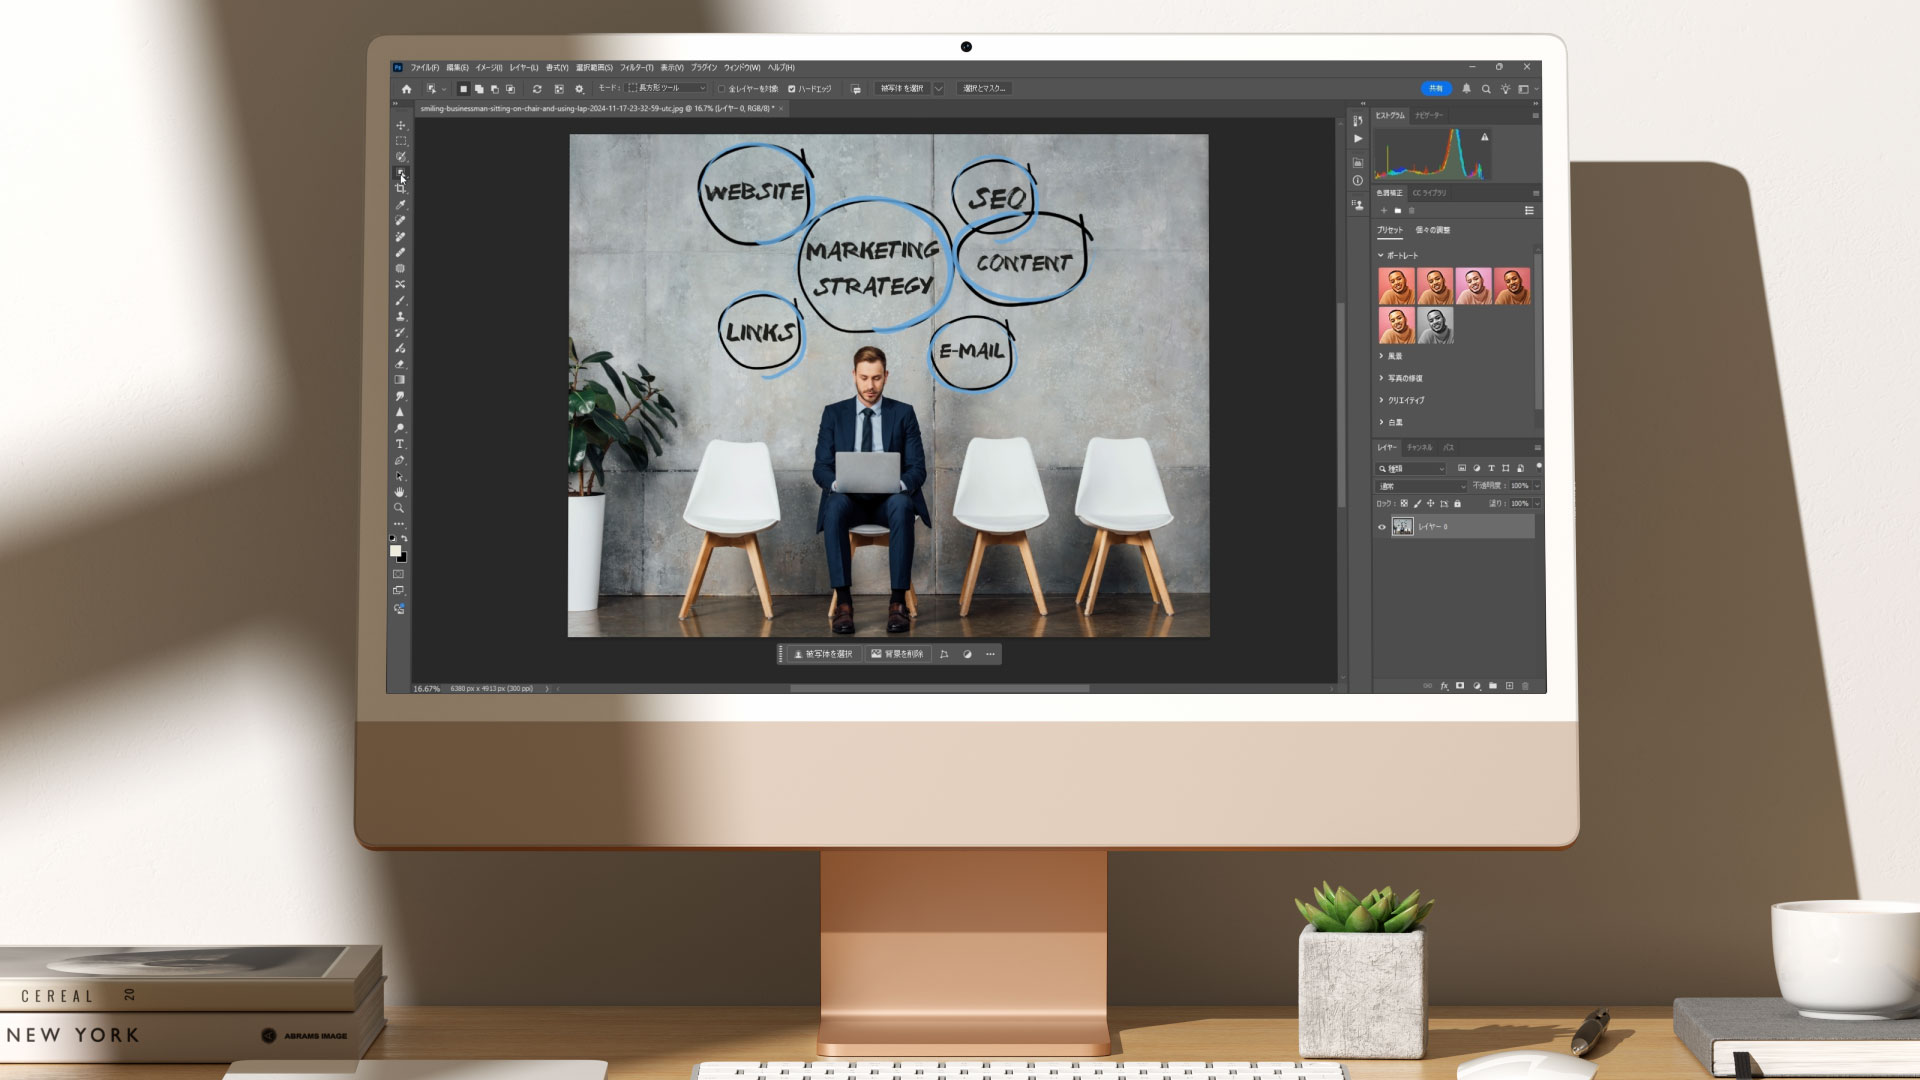Open the モード 長方形ツール dropdown
This screenshot has height=1080, width=1920.
[666, 88]
